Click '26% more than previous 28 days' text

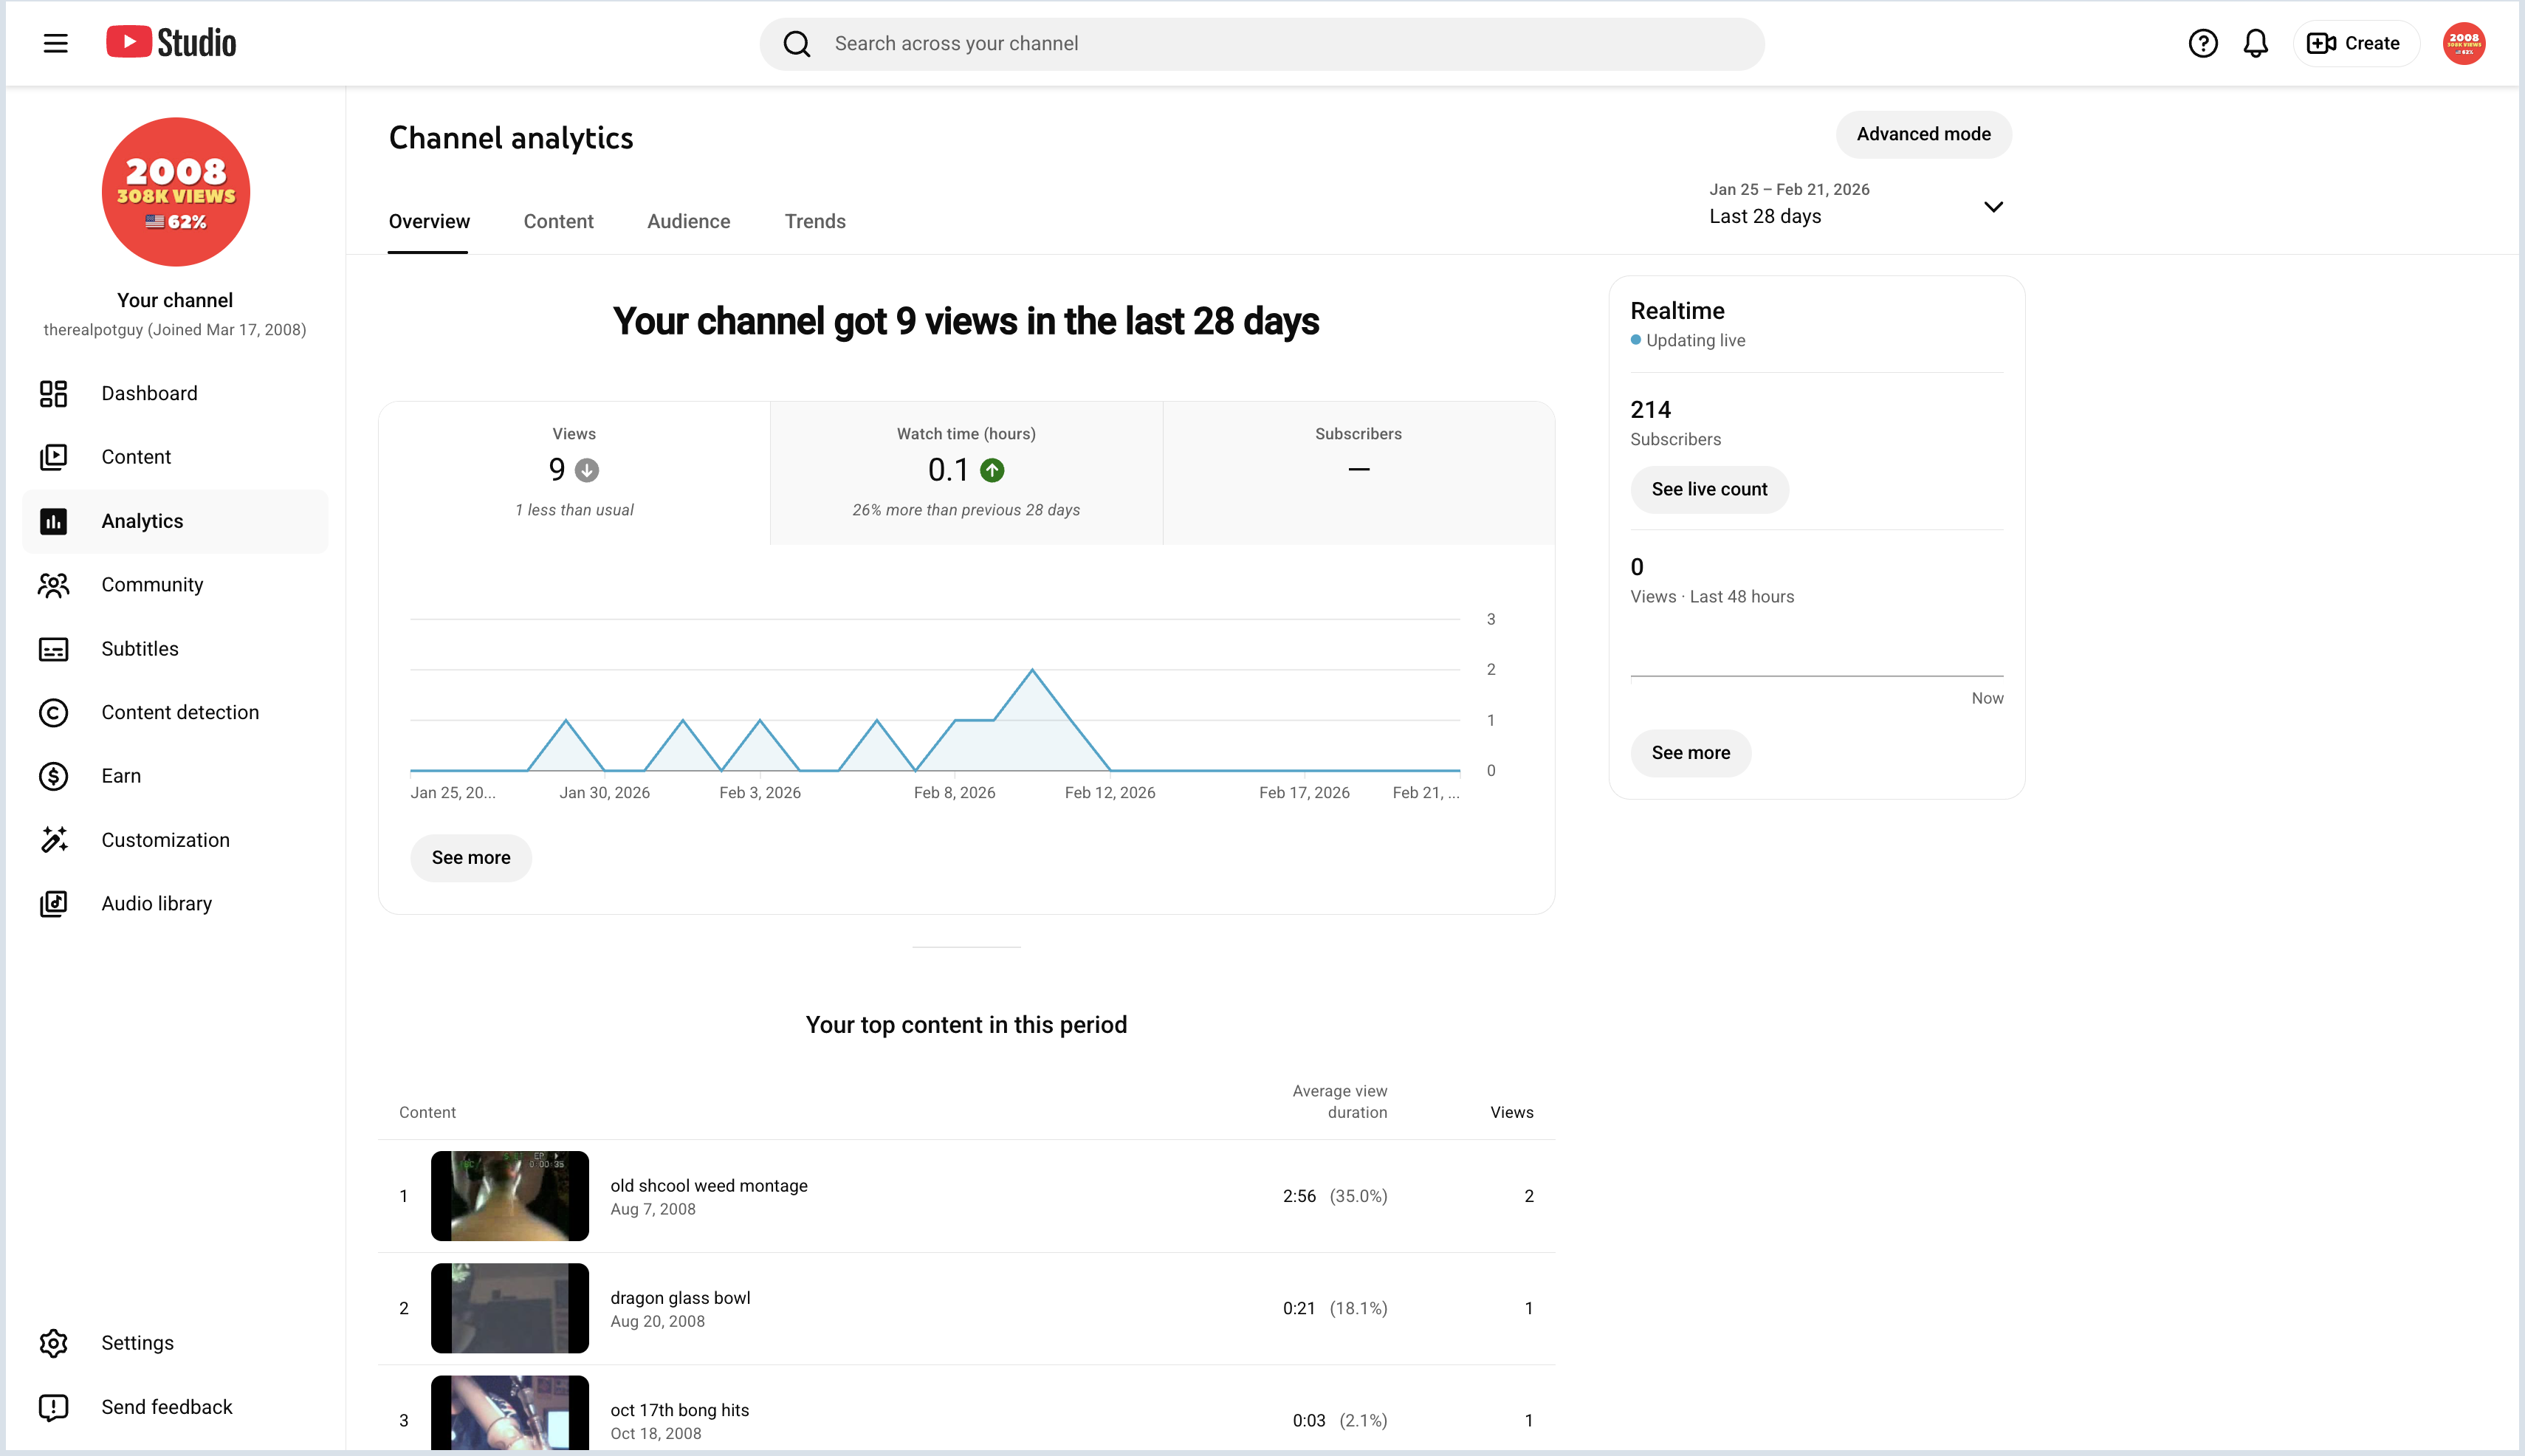[966, 510]
